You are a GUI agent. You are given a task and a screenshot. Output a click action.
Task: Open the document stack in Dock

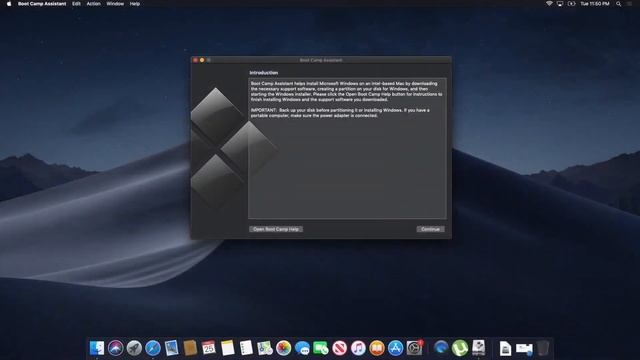pyautogui.click(x=505, y=348)
